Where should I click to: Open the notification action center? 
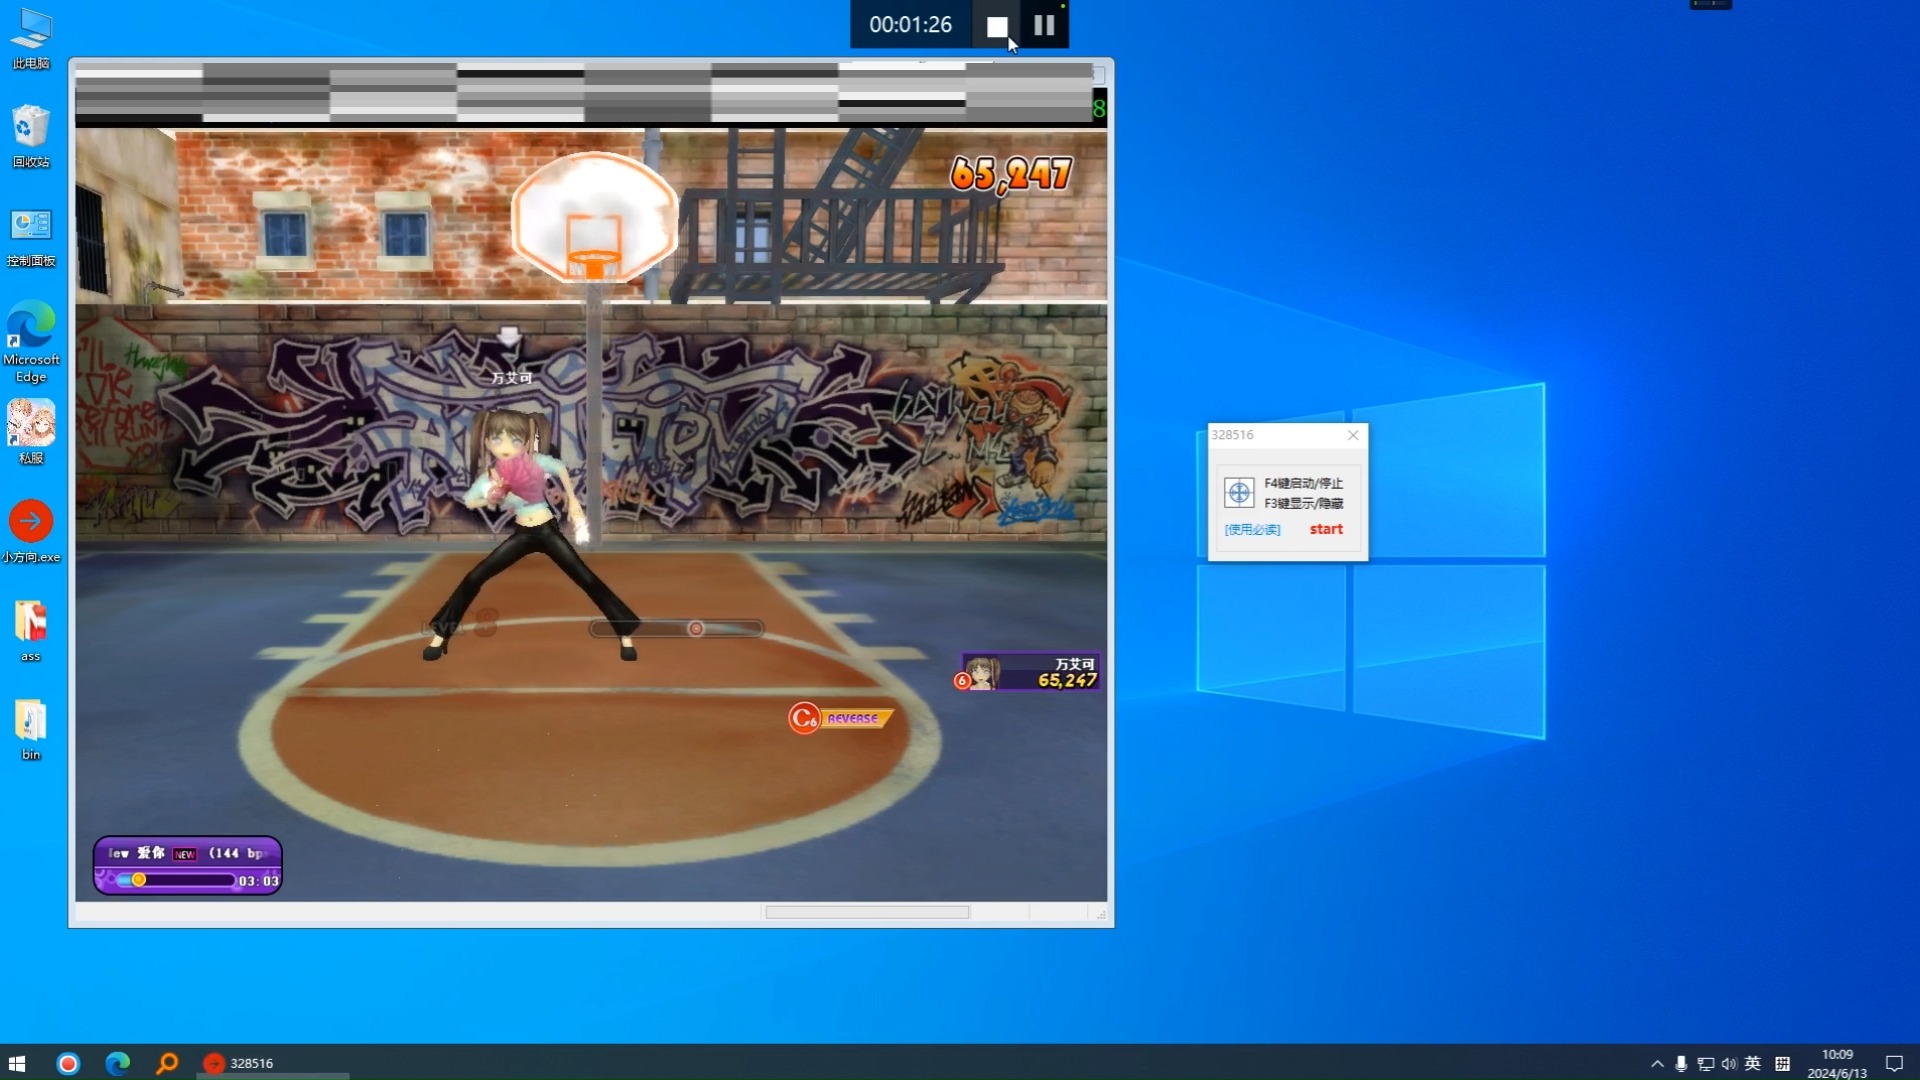1894,1063
